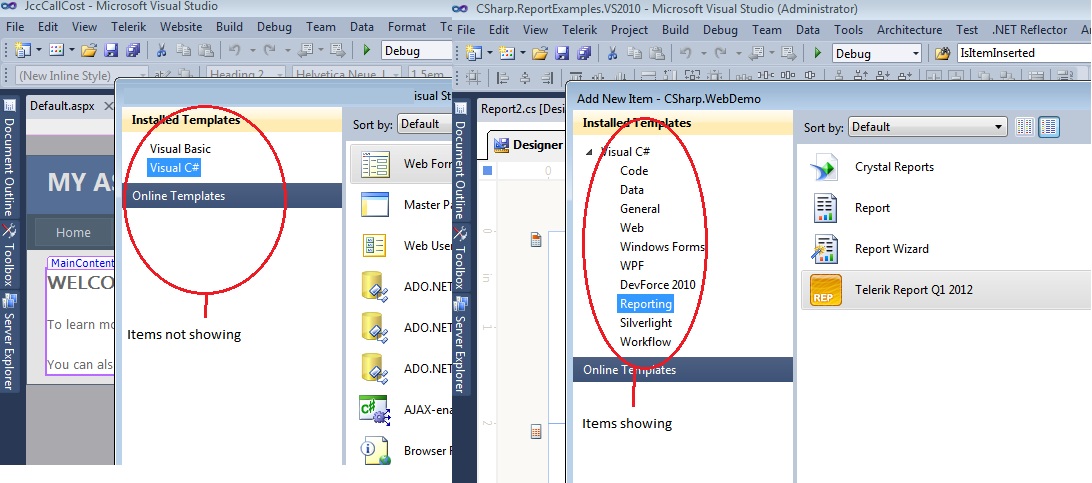The image size is (1092, 483).
Task: Open Add Item dropdown arrow in JccCallCost toolbar
Action: coord(72,51)
